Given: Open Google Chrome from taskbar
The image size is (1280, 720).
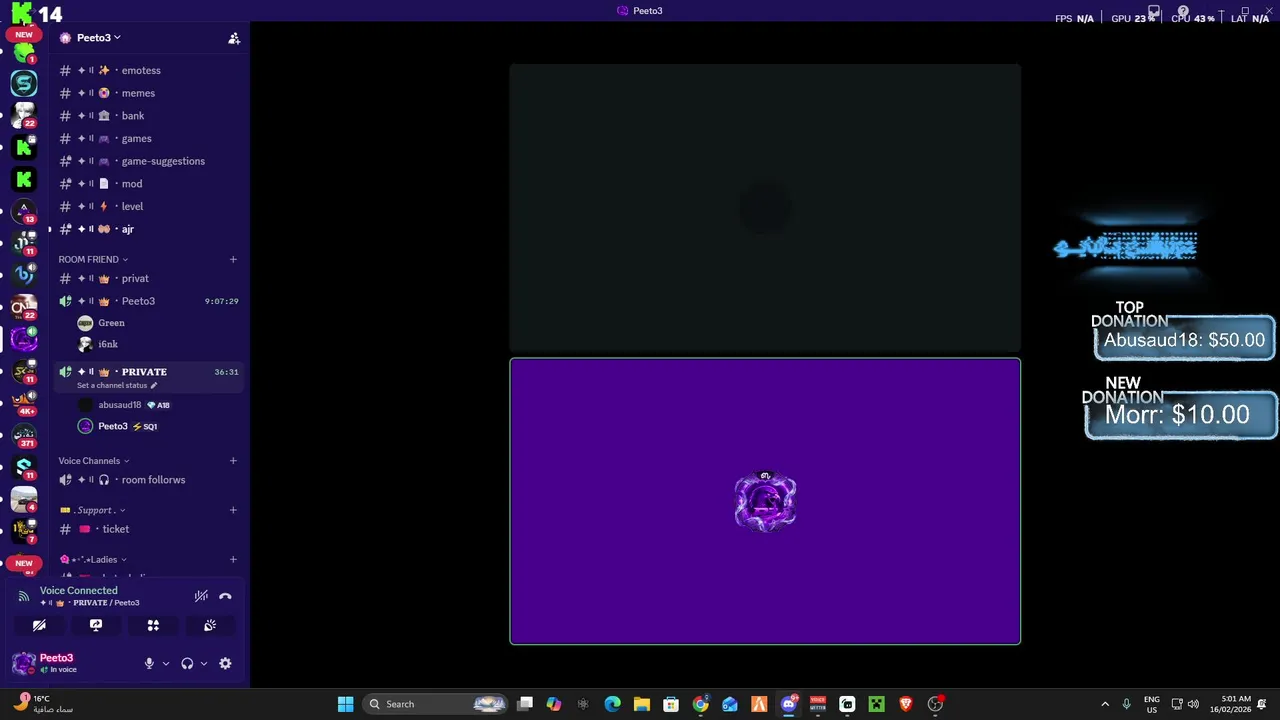Looking at the screenshot, I should click(700, 704).
